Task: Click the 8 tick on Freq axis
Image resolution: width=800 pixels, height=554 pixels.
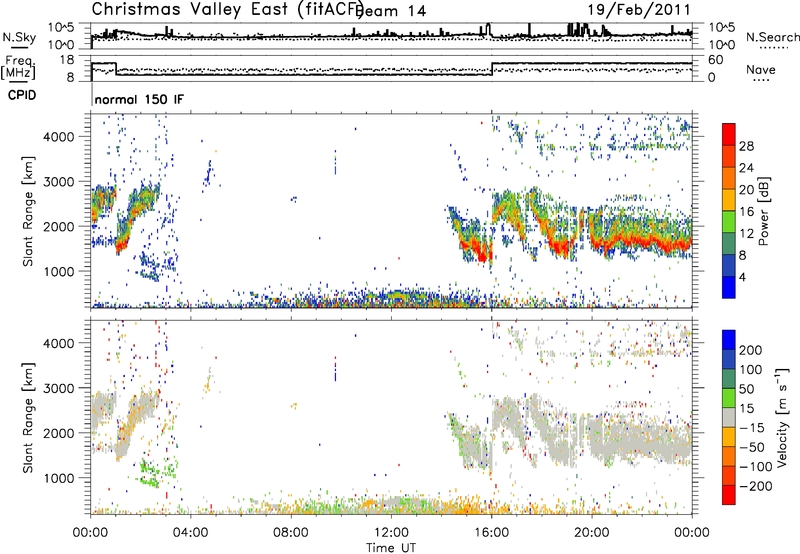Action: point(70,78)
